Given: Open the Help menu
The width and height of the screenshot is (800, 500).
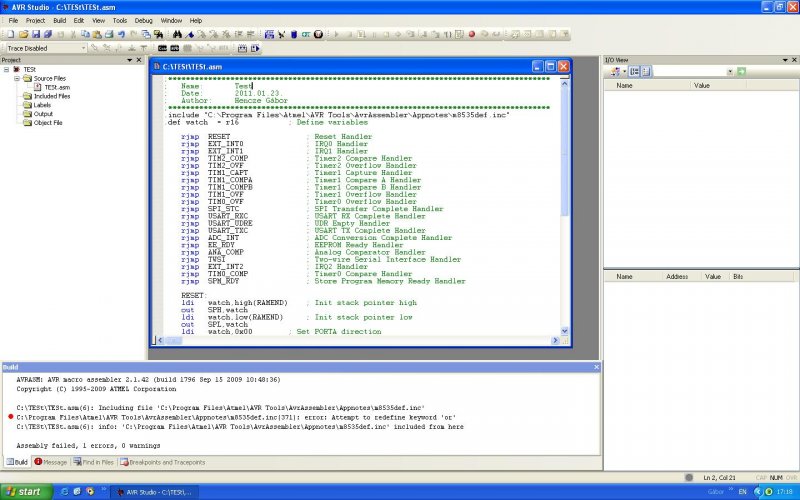Looking at the screenshot, I should click(x=196, y=20).
